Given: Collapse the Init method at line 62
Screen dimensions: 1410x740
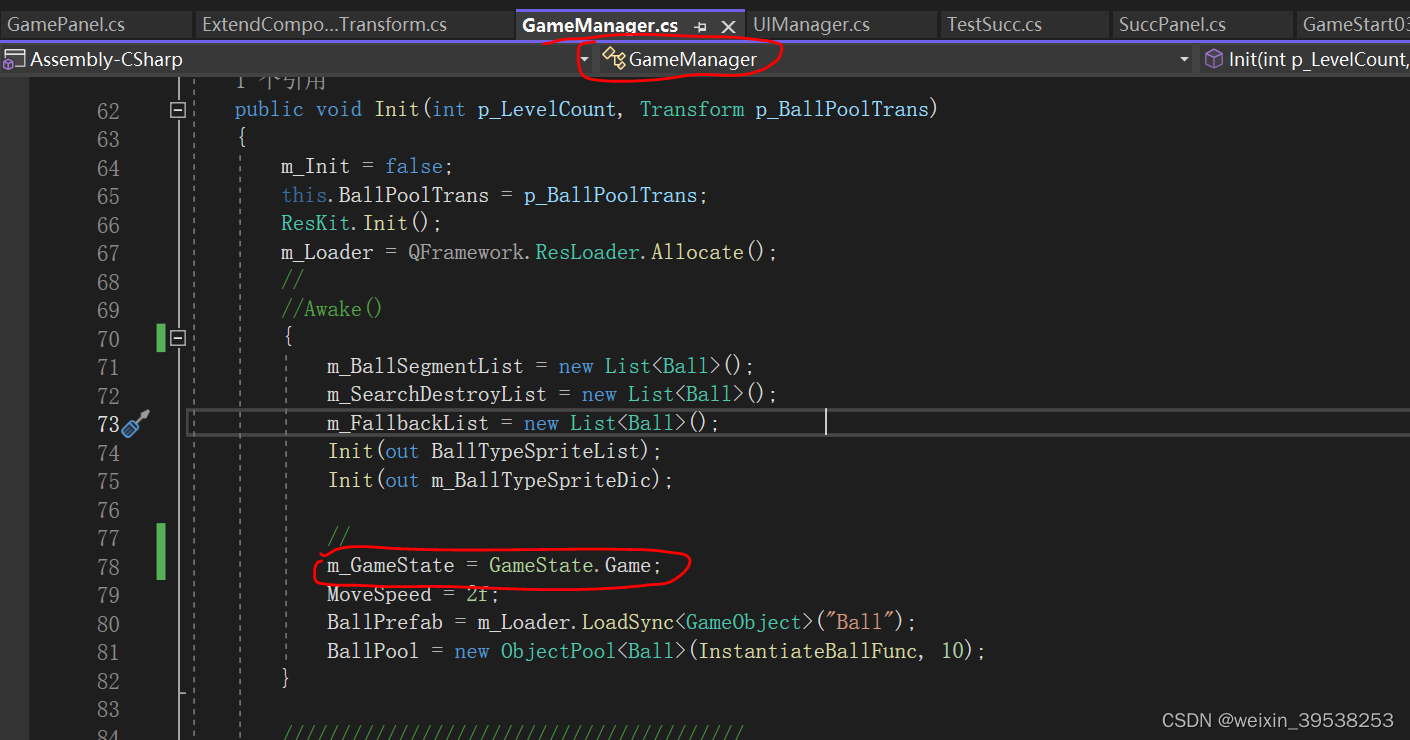Looking at the screenshot, I should point(178,110).
